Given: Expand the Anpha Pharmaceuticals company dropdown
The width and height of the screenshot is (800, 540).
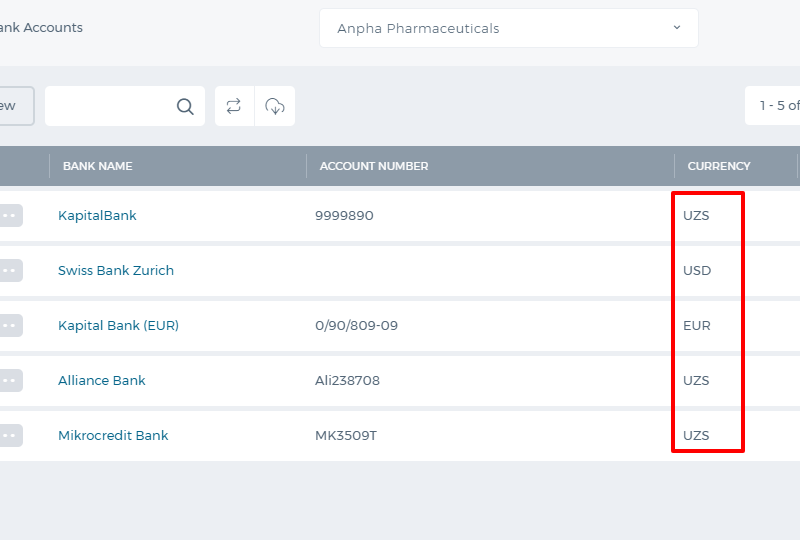Looking at the screenshot, I should point(509,28).
